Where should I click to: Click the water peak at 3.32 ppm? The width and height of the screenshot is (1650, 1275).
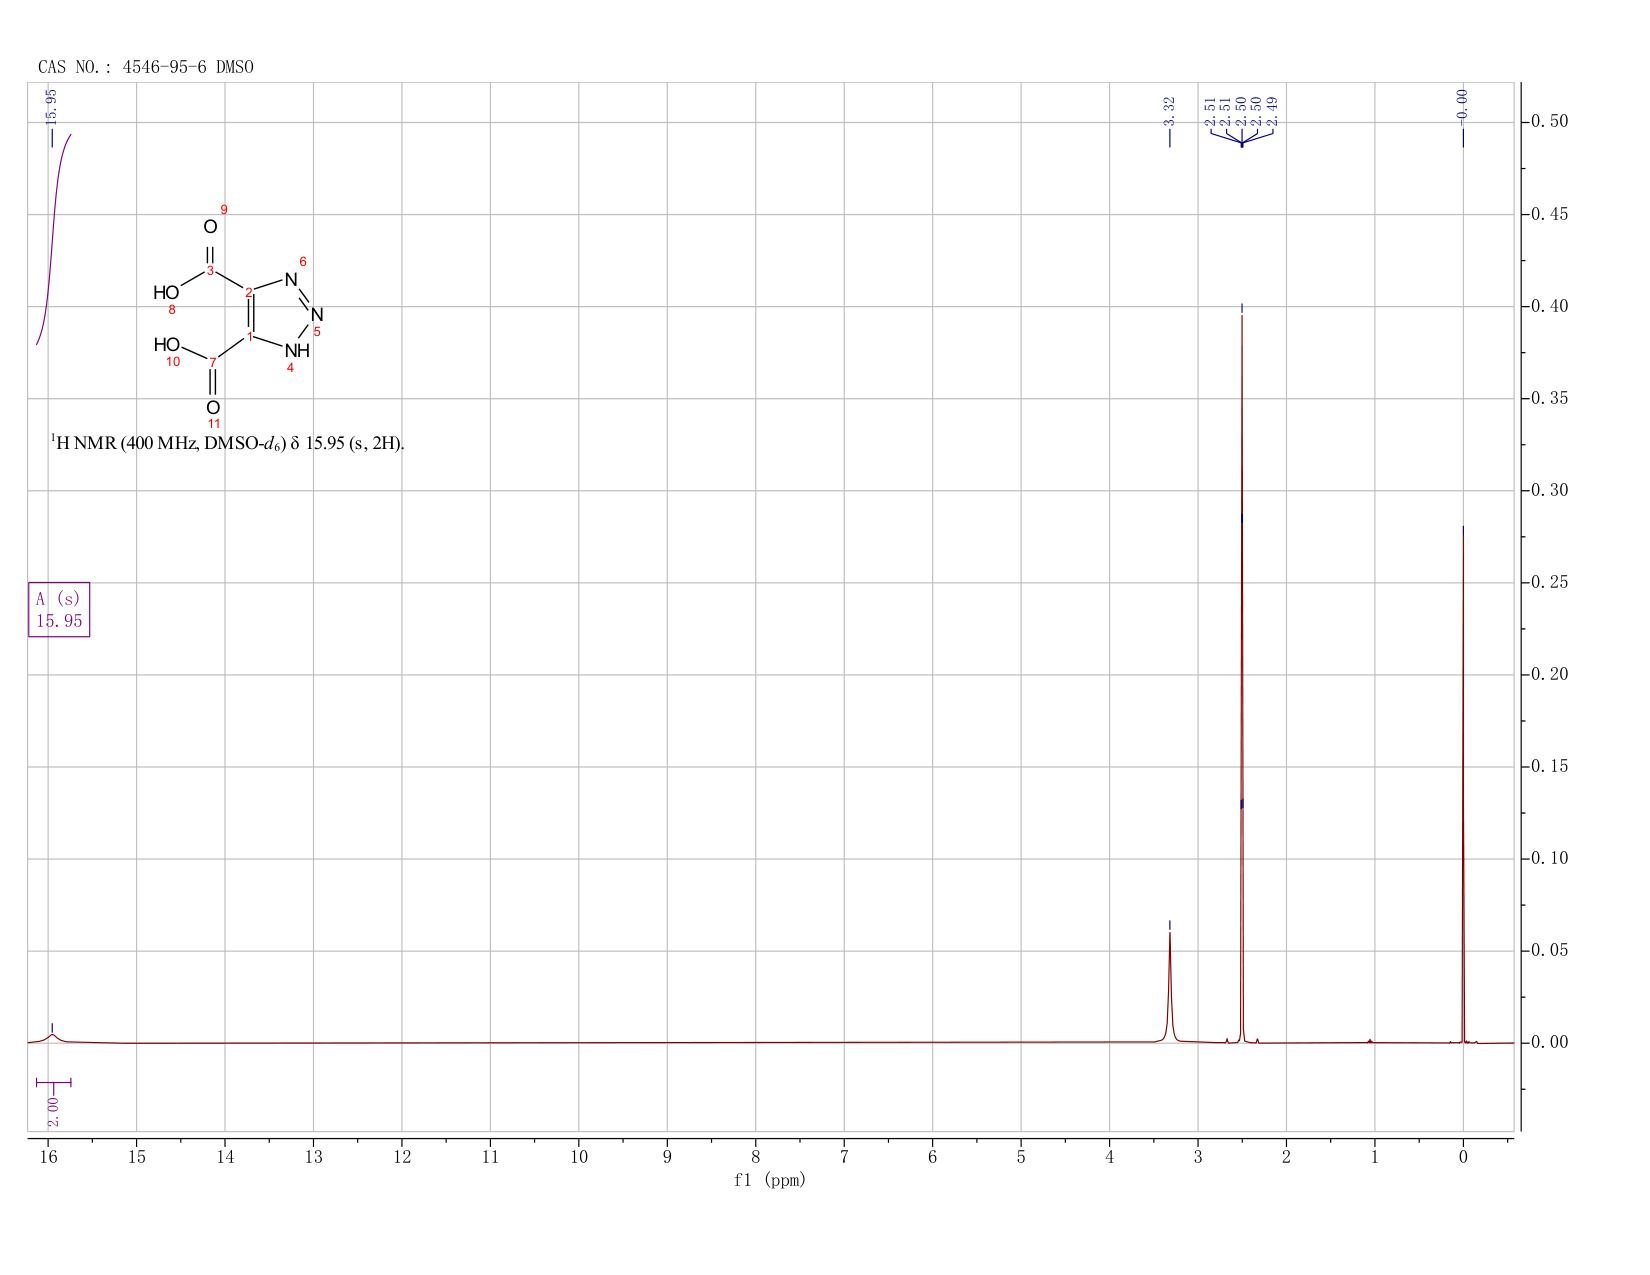tap(1170, 990)
